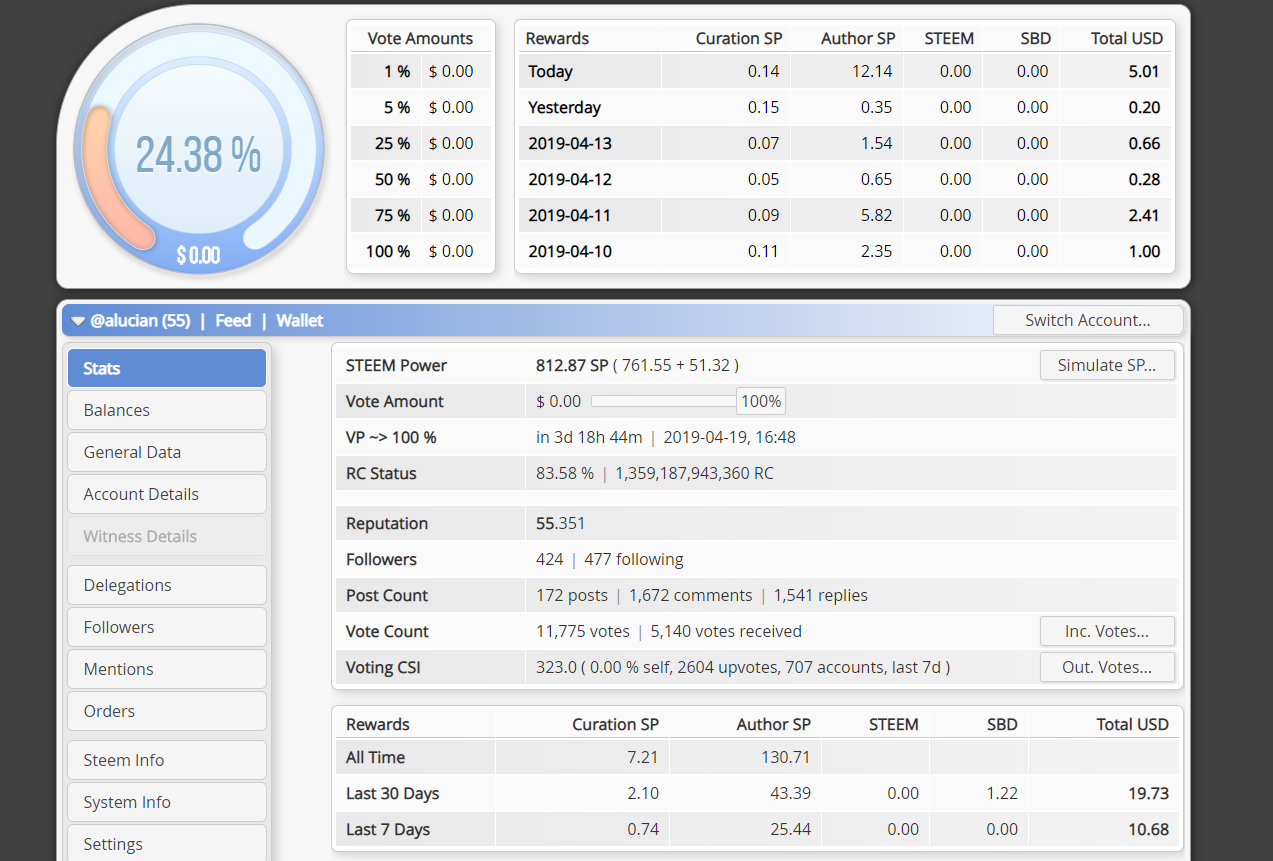Image resolution: width=1273 pixels, height=861 pixels.
Task: Switch to the Delegations tab
Action: (x=167, y=585)
